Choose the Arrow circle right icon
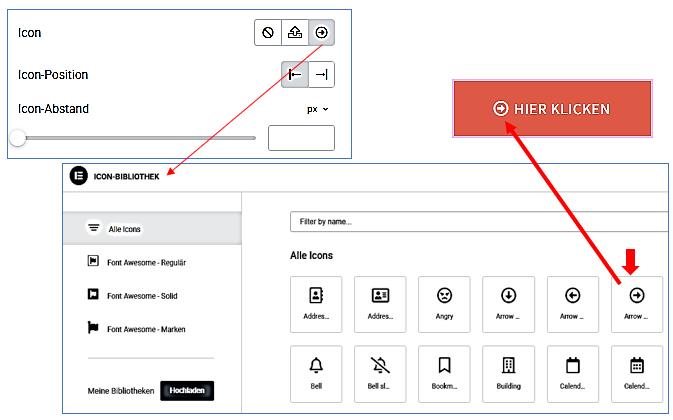This screenshot has width=673, height=420. point(636,304)
